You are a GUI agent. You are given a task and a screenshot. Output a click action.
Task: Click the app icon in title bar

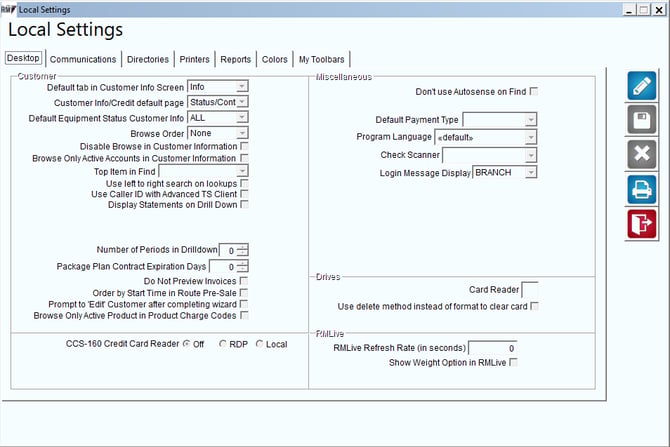[9, 9]
